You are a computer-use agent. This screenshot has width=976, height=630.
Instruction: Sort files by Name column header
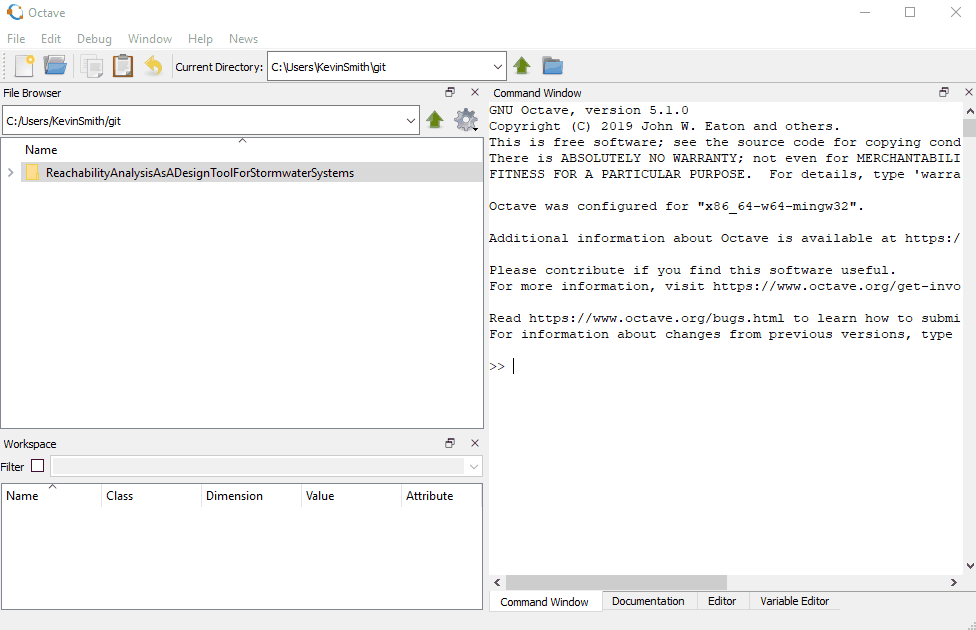[x=242, y=149]
